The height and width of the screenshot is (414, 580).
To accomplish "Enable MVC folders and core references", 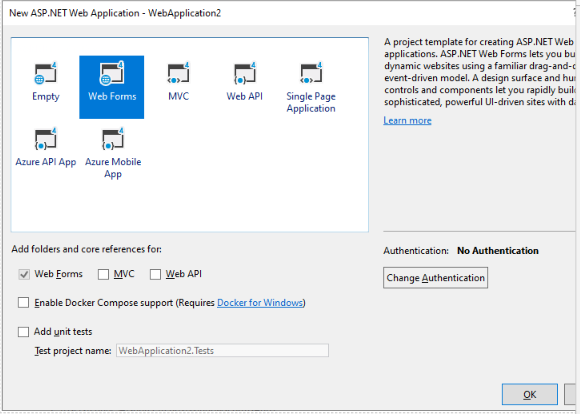I will coord(103,274).
